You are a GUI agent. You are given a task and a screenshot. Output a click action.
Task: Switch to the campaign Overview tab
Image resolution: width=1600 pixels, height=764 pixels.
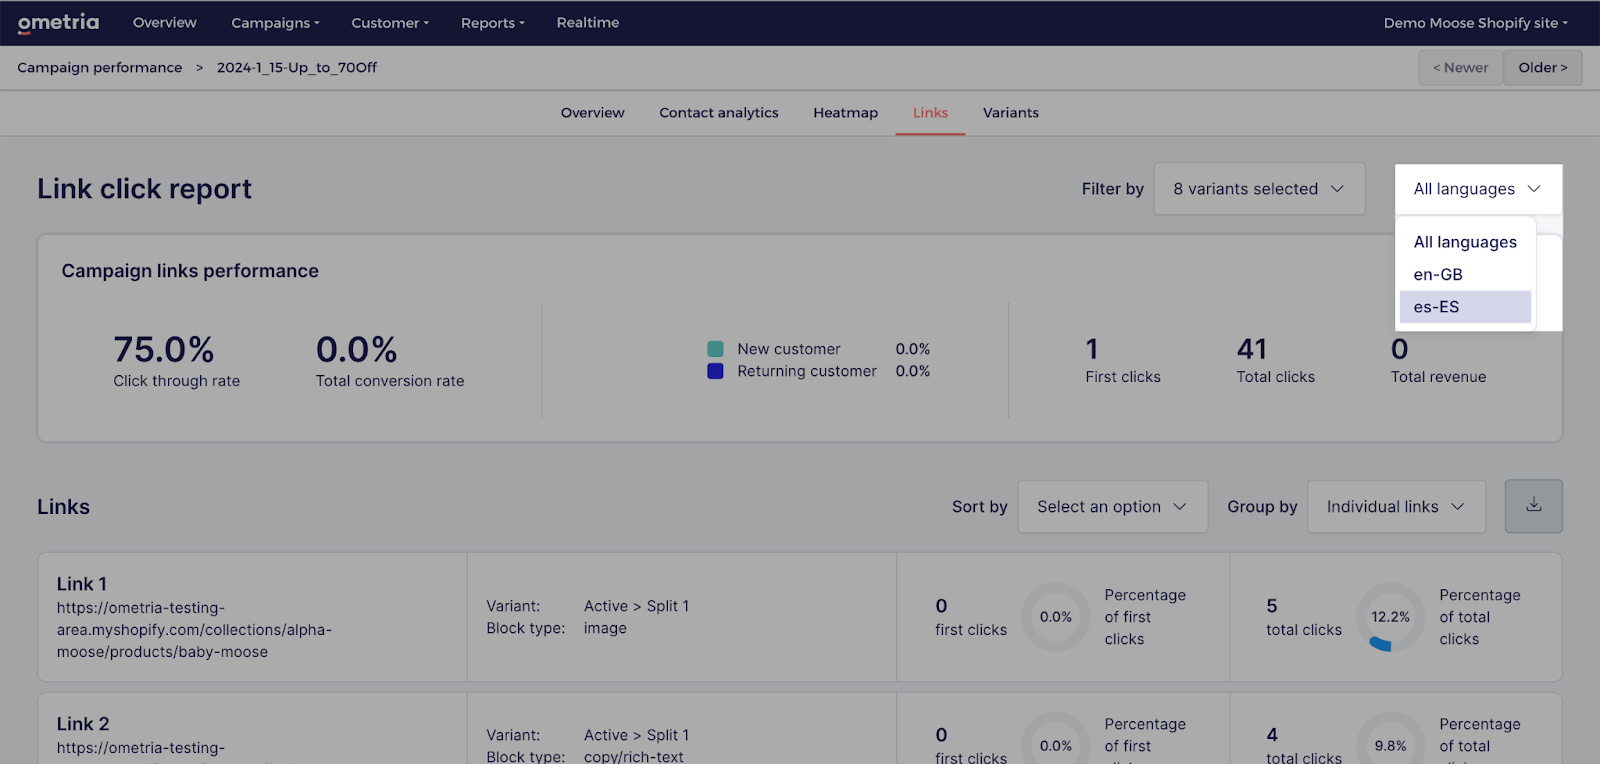(x=592, y=113)
